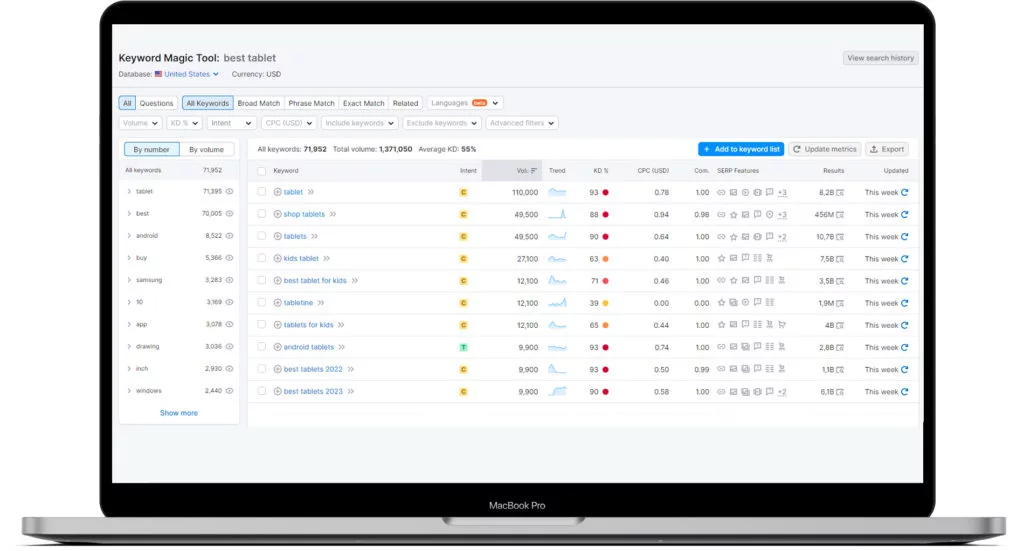Refresh metrics for the kids tablet row
This screenshot has height=551, width=1024.
click(904, 259)
